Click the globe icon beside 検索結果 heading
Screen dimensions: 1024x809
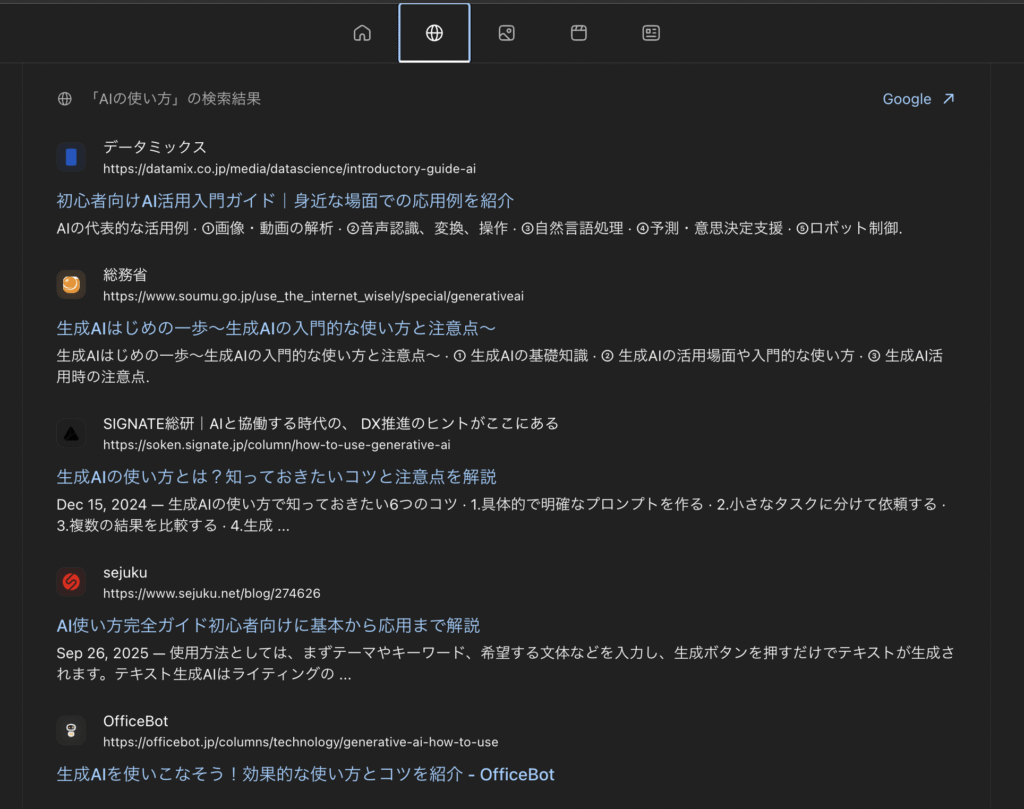pos(65,99)
